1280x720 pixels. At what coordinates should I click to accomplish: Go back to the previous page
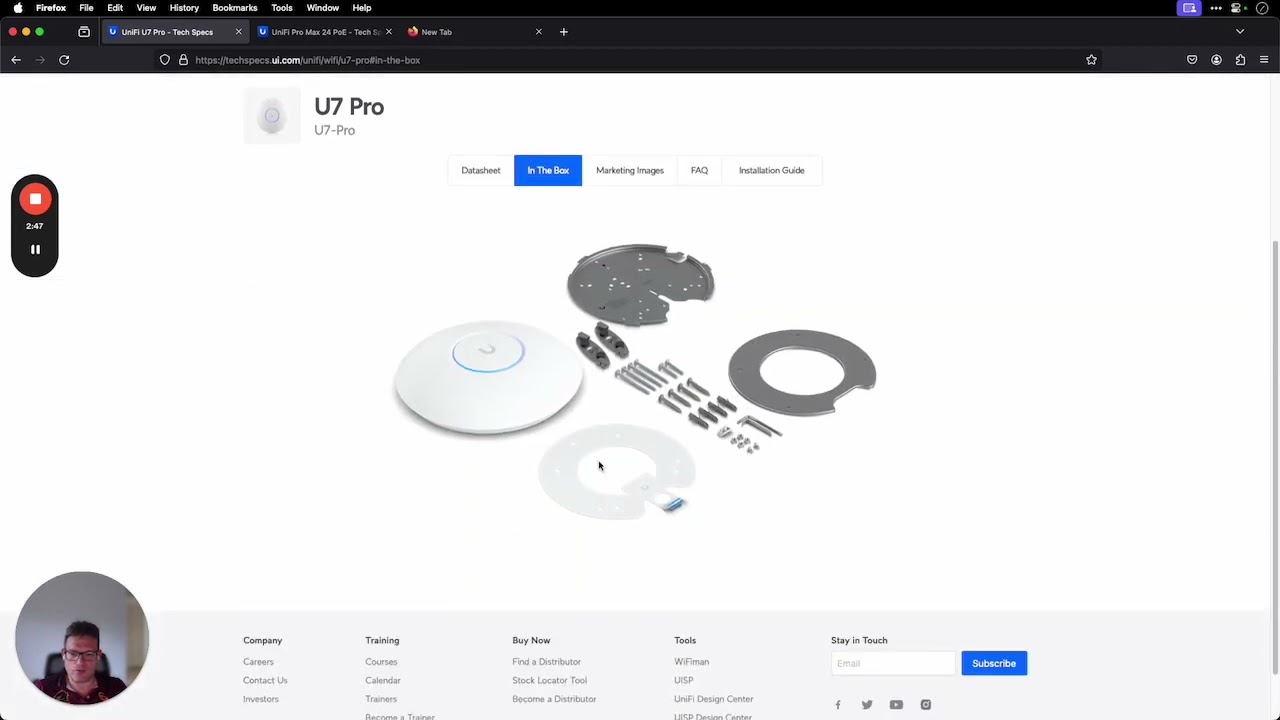[x=16, y=60]
